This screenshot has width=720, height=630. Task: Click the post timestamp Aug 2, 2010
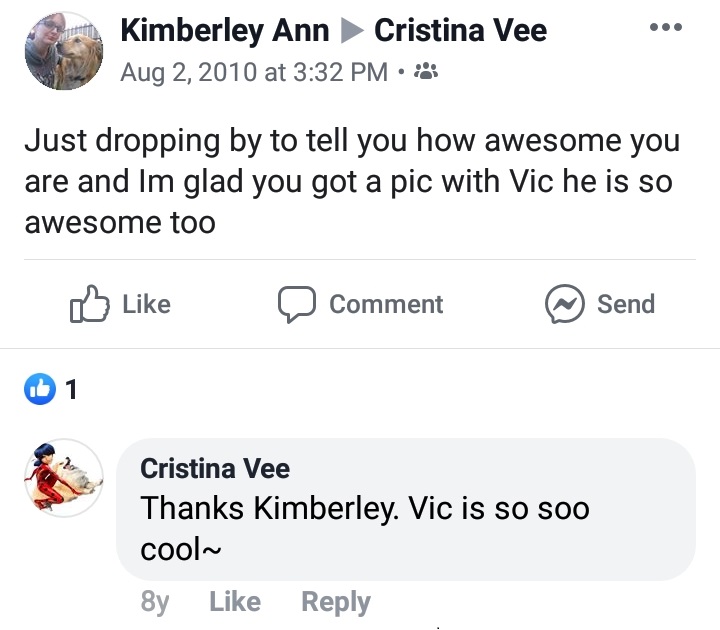pos(254,72)
